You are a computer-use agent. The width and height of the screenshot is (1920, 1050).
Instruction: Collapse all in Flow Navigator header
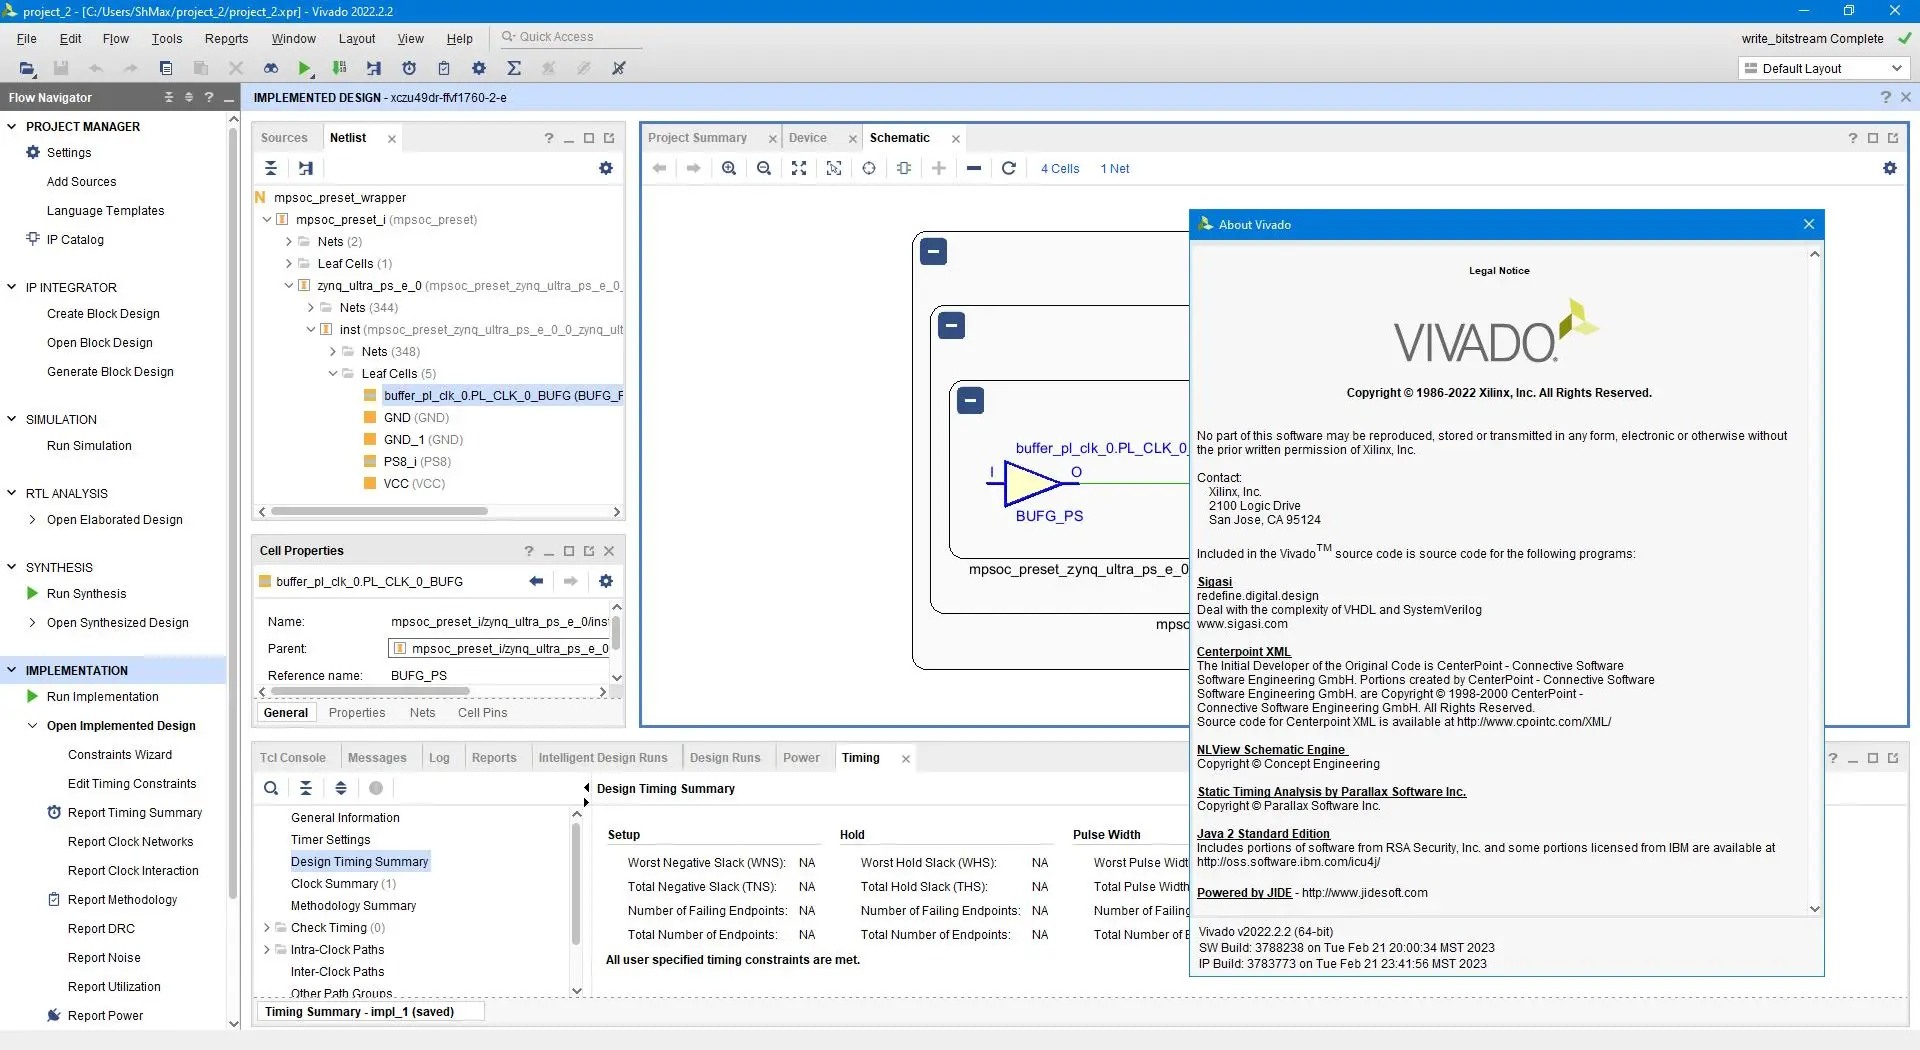coord(169,97)
